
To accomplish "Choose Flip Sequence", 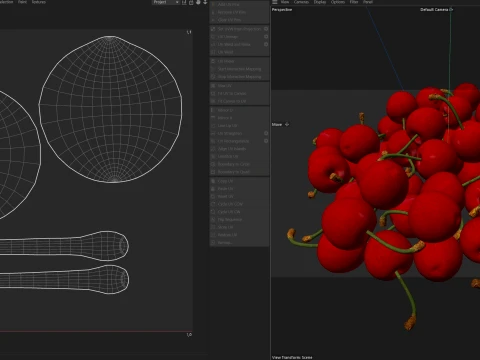I will pyautogui.click(x=239, y=220).
